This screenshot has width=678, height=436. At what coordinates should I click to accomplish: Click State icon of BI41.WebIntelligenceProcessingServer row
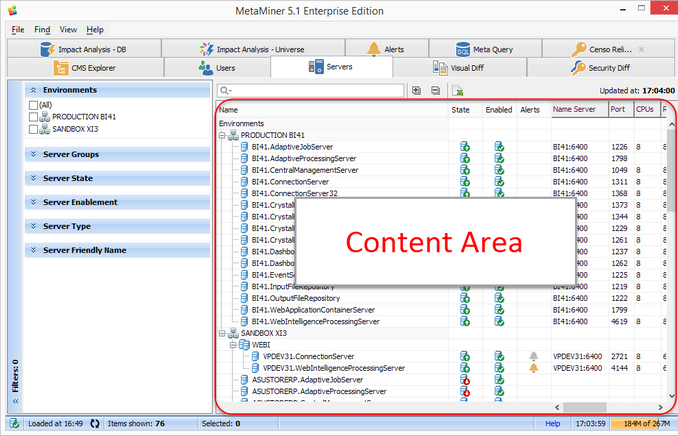tap(465, 321)
